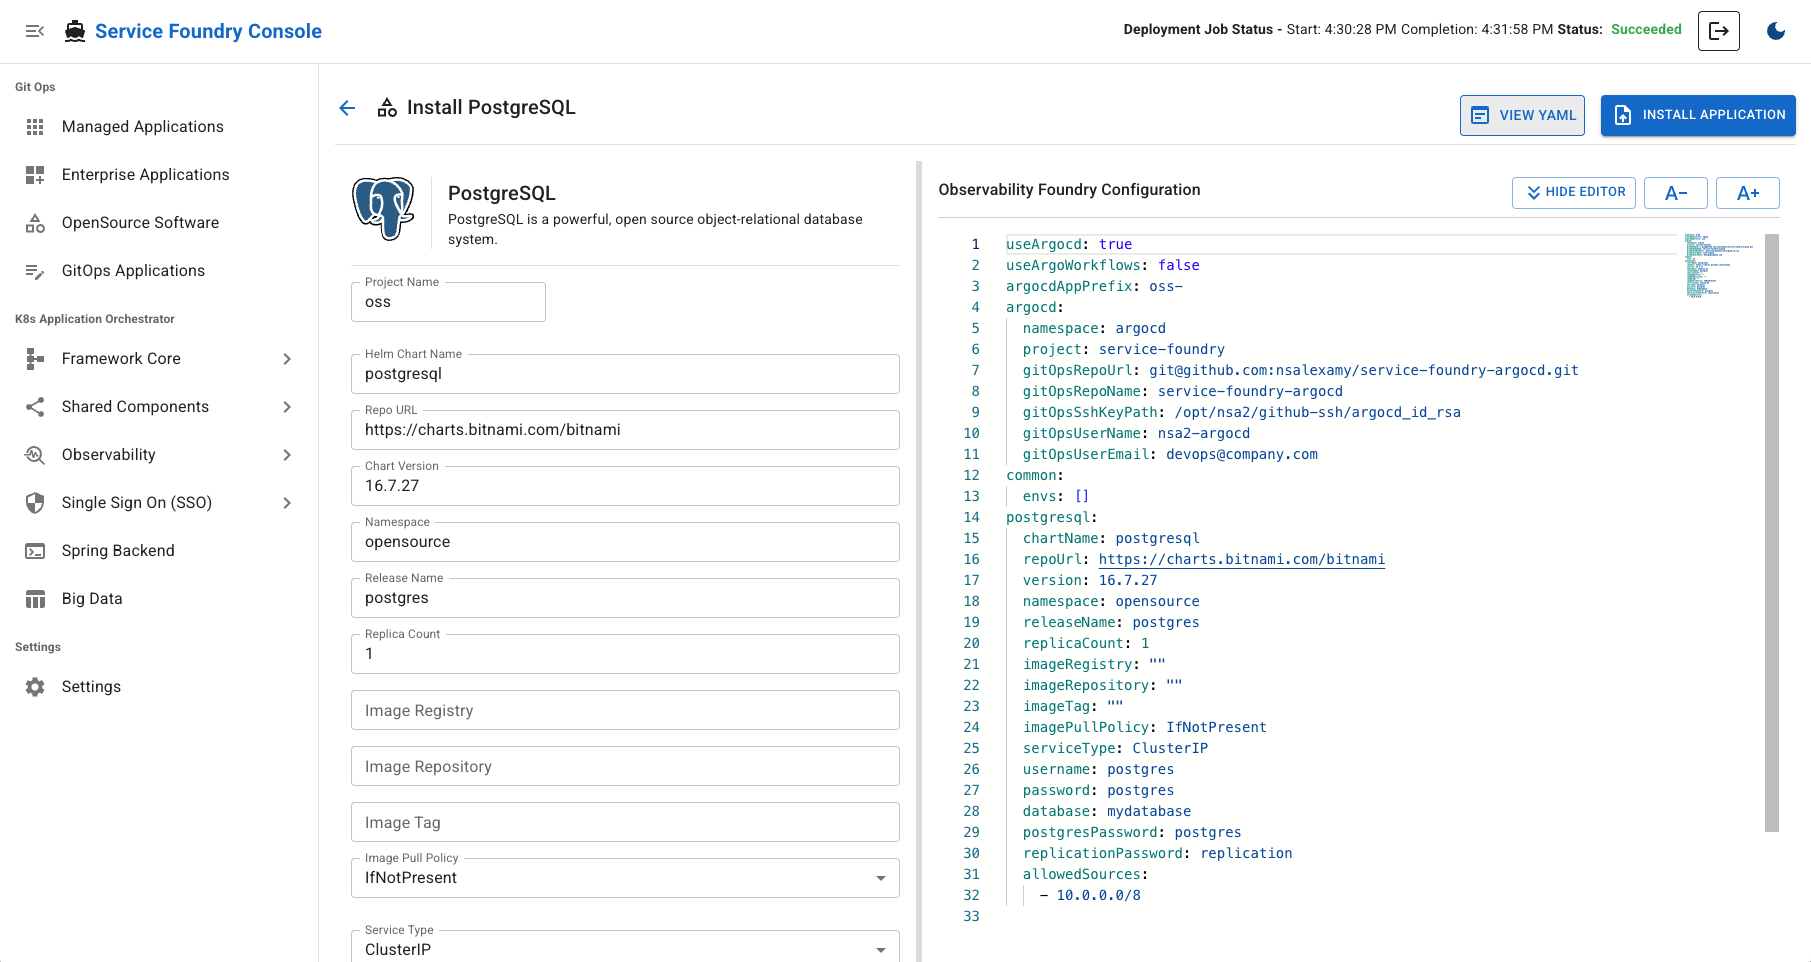Click the GitOps Applications icon
The width and height of the screenshot is (1811, 962).
point(35,271)
